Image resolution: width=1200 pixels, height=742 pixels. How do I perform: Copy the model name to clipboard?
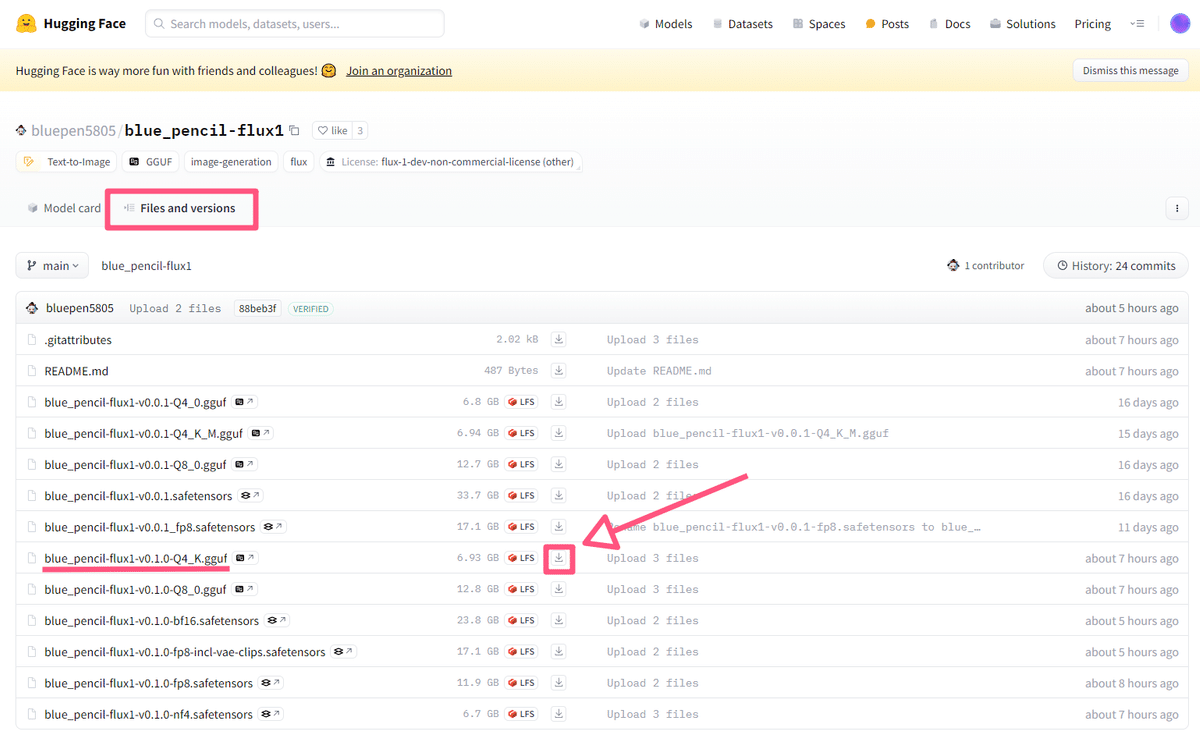click(294, 130)
